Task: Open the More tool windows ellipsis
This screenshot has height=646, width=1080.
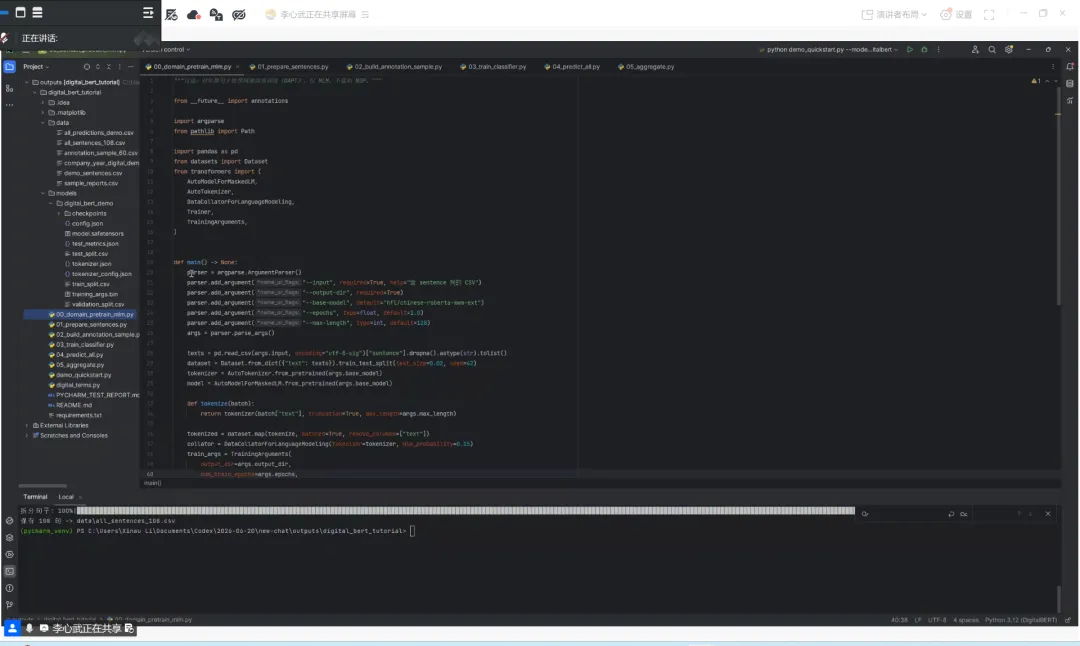Action: [x=10, y=105]
